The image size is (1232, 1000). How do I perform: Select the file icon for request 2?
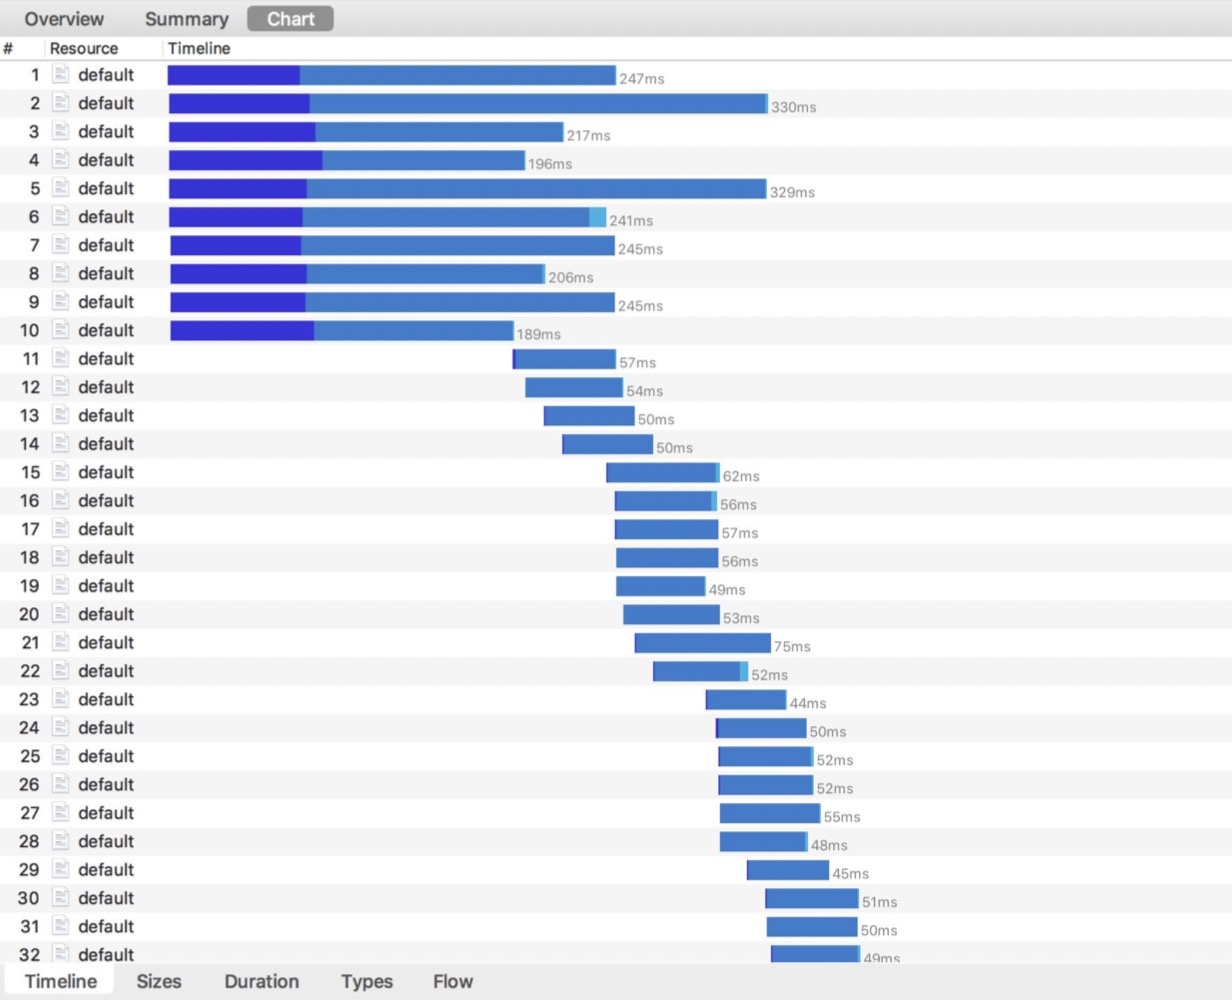[61, 102]
